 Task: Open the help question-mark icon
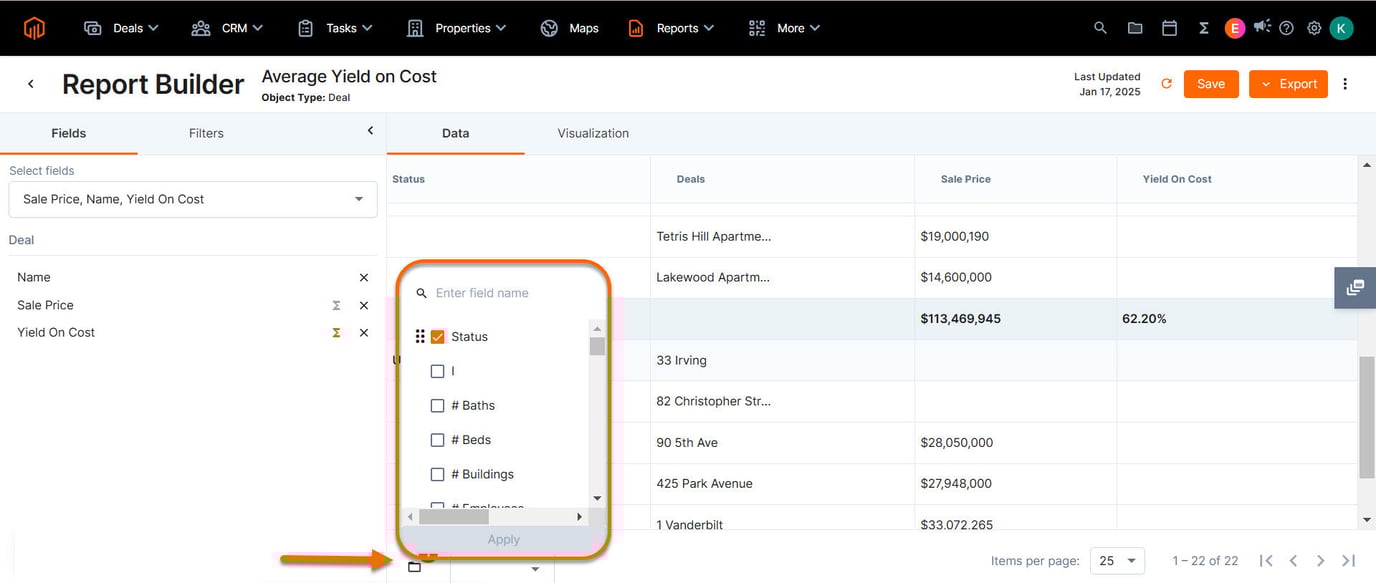[x=1286, y=27]
